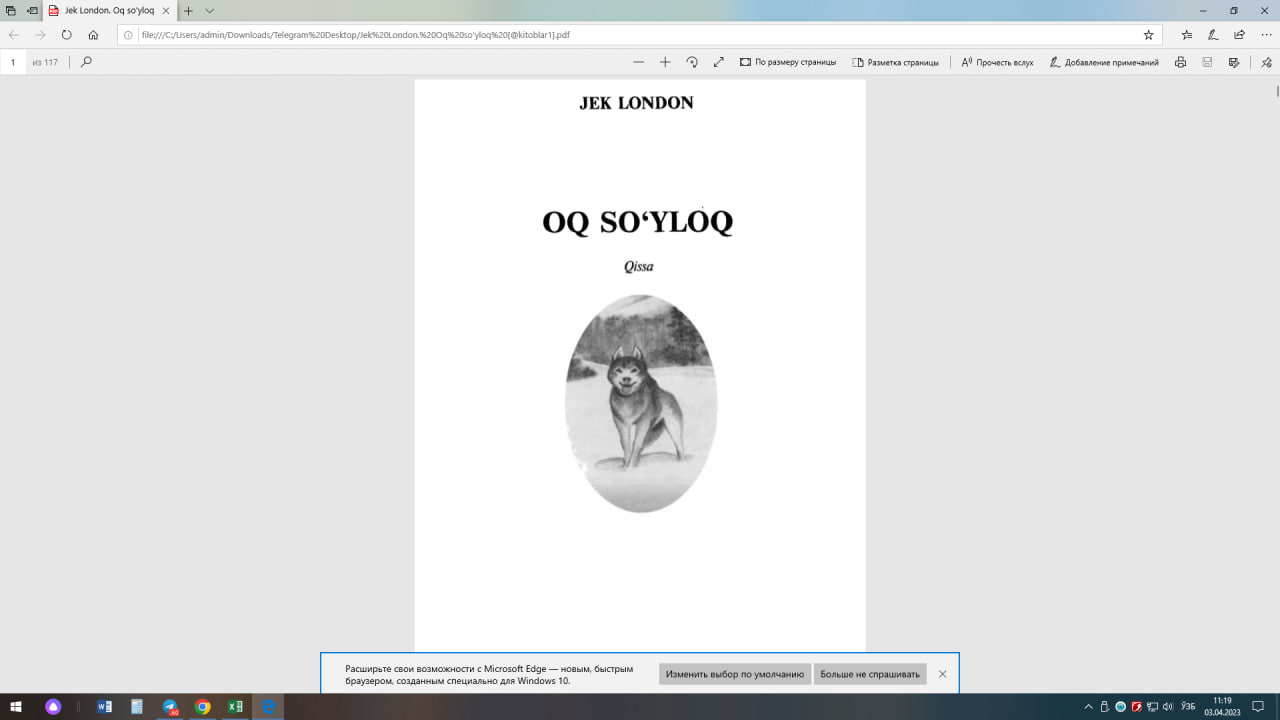Click the Add notes pen icon in browser toolbar

[x=1213, y=34]
